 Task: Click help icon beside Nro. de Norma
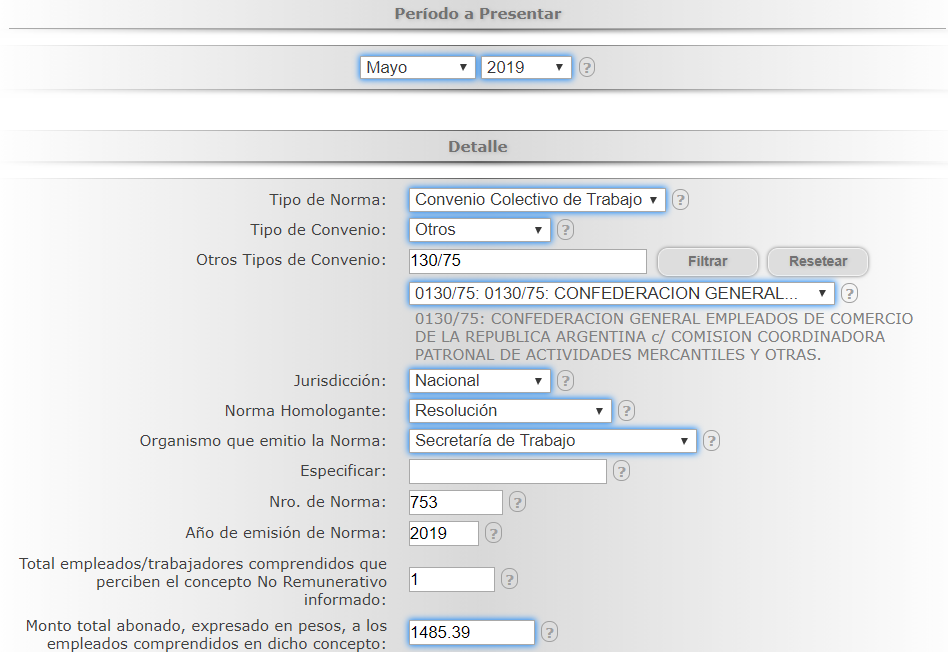(x=517, y=502)
